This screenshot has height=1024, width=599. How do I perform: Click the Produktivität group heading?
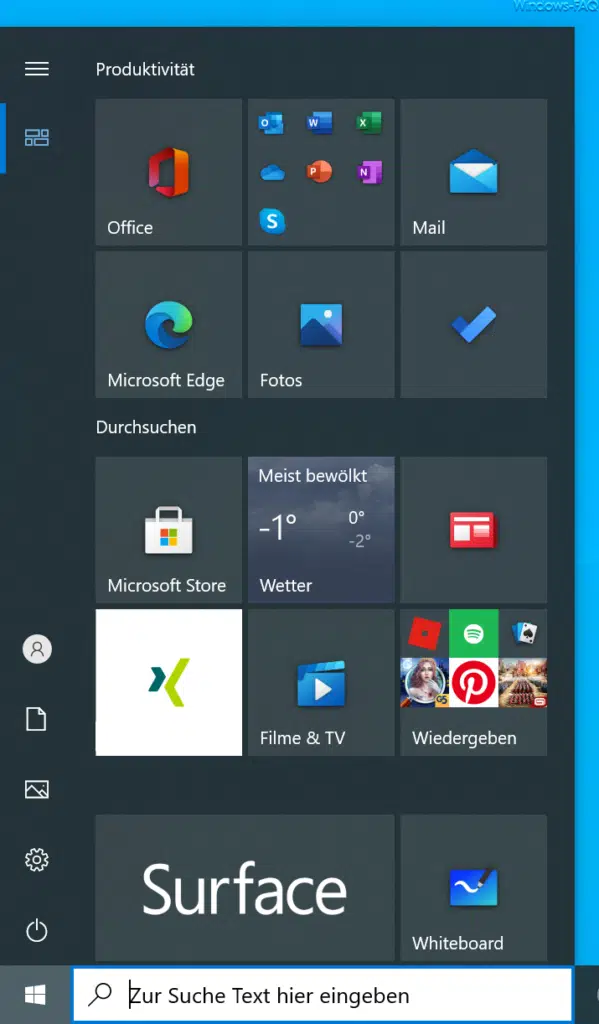145,69
